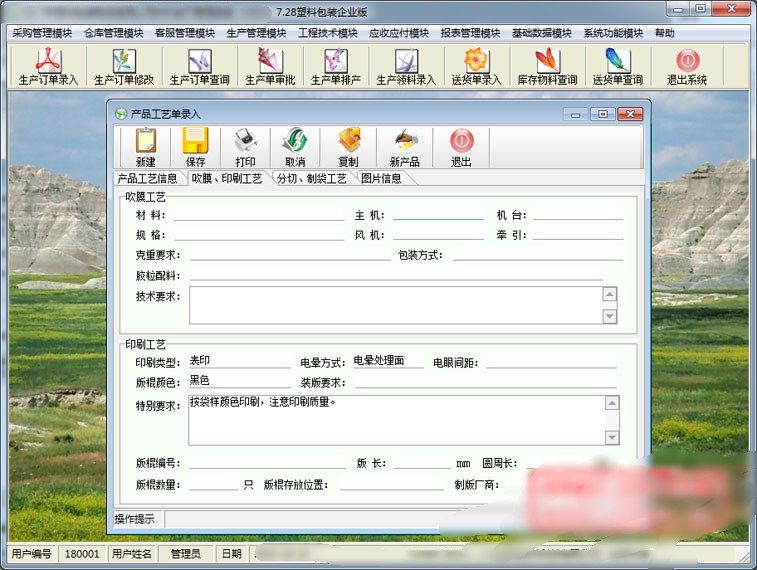
Task: Open 应收应付模块 menu
Action: point(400,33)
